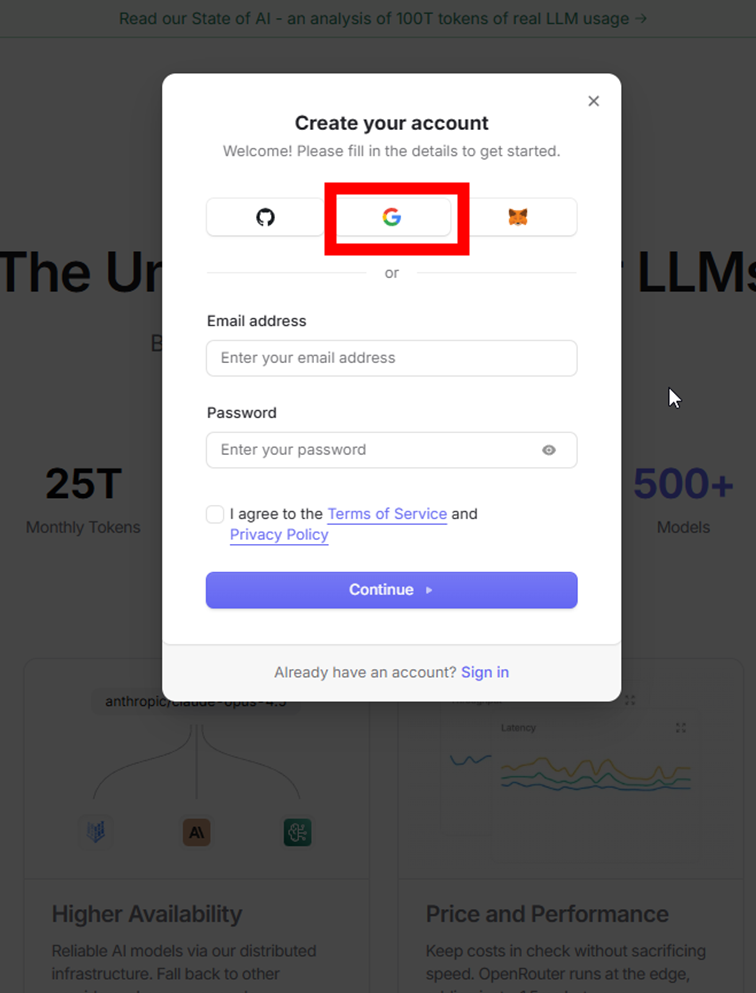Expand the Latency chart fullscreen icon
756x993 pixels.
click(681, 728)
